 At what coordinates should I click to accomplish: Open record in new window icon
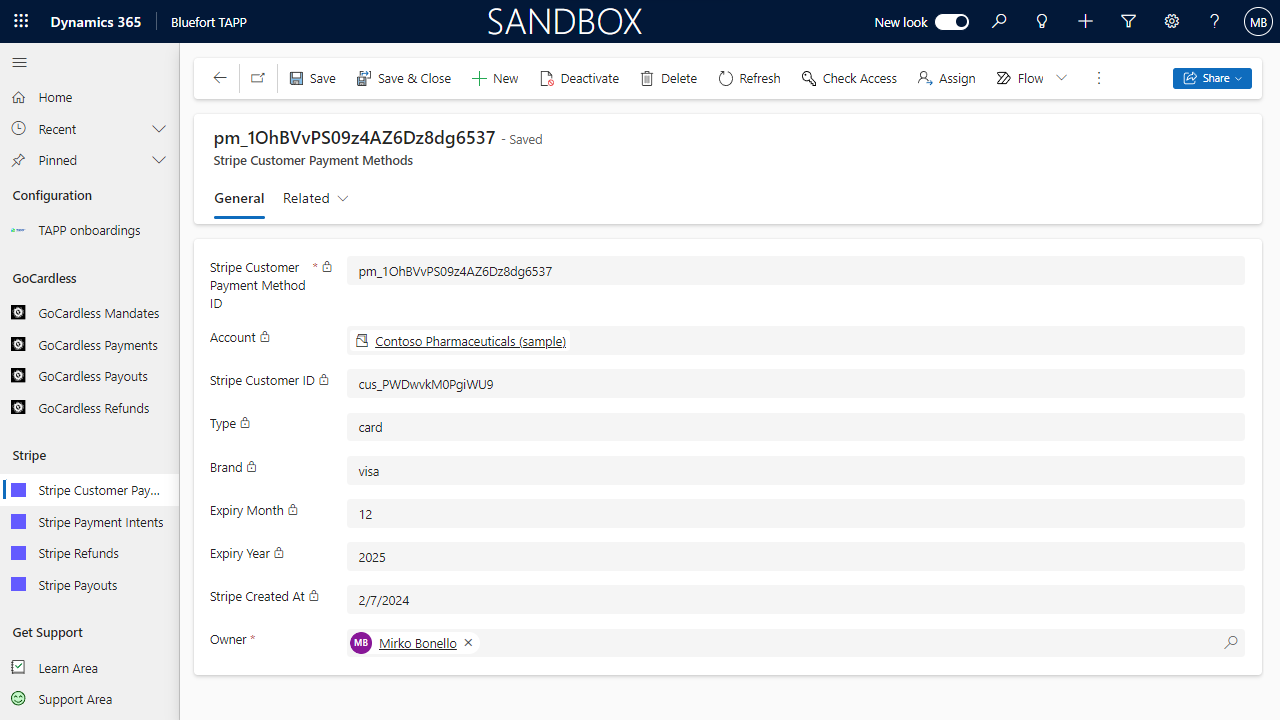coord(258,78)
